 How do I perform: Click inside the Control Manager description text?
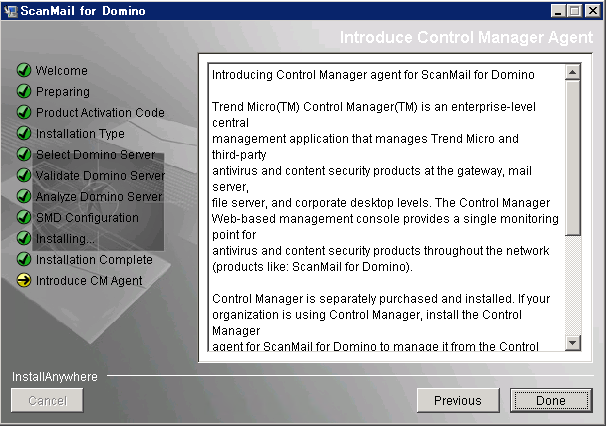click(x=385, y=200)
